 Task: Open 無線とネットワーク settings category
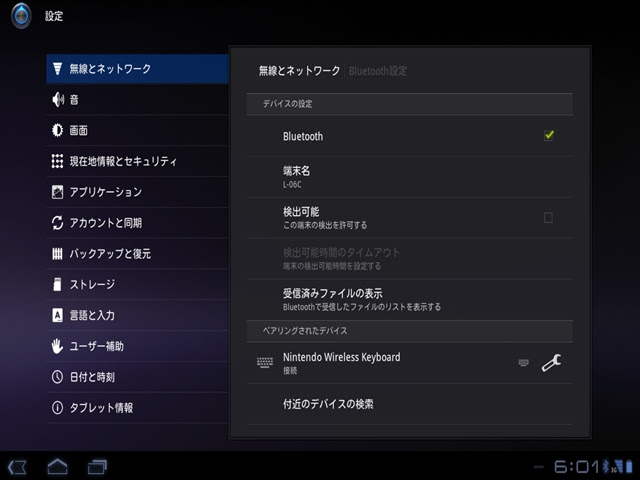coord(138,69)
